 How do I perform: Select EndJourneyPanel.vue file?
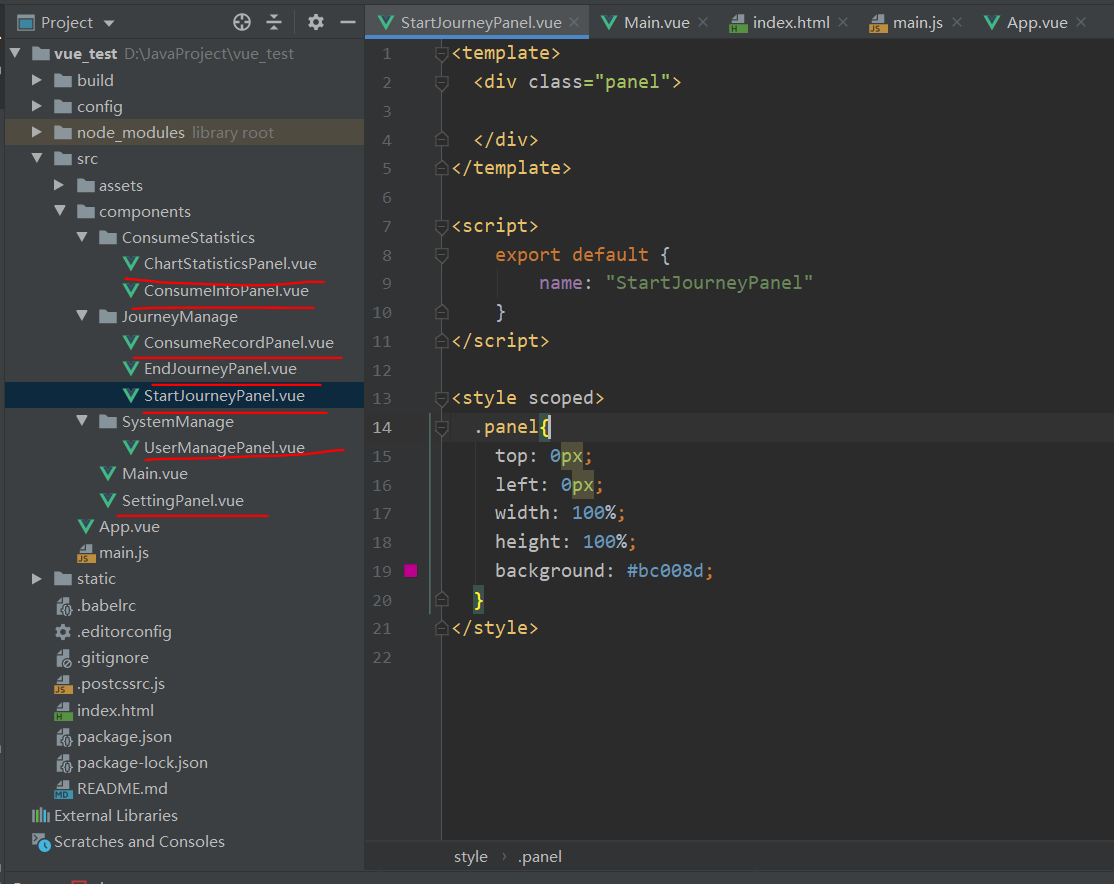pos(220,369)
